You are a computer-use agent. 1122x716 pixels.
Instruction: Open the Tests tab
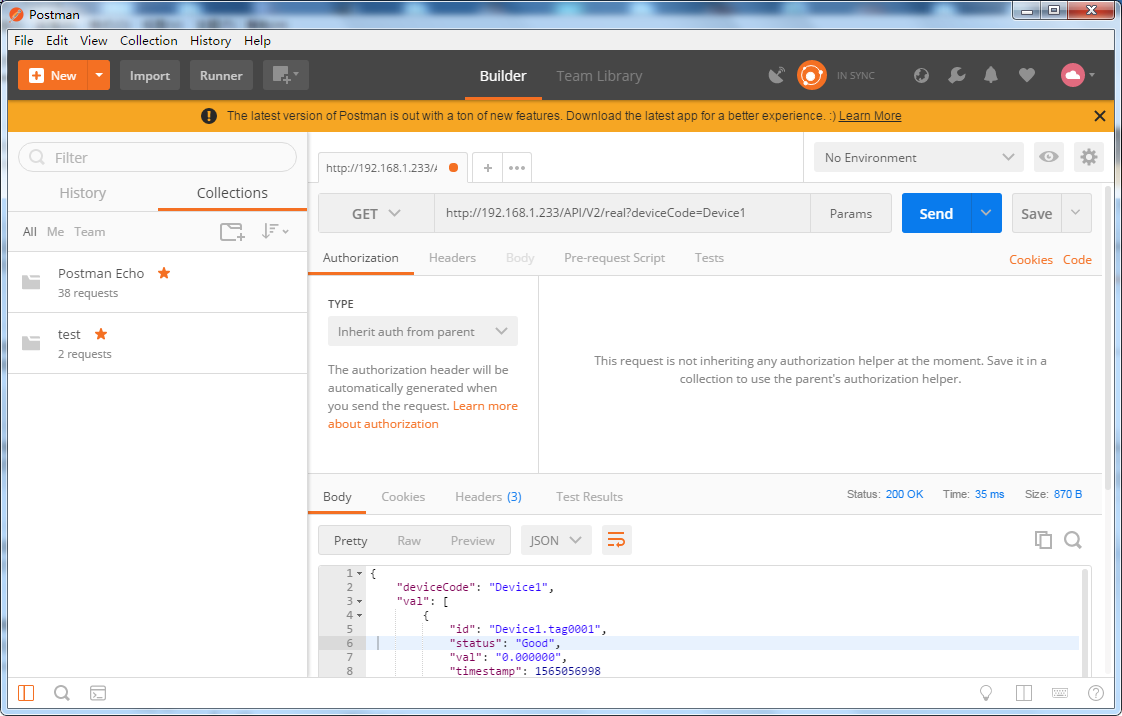point(709,258)
